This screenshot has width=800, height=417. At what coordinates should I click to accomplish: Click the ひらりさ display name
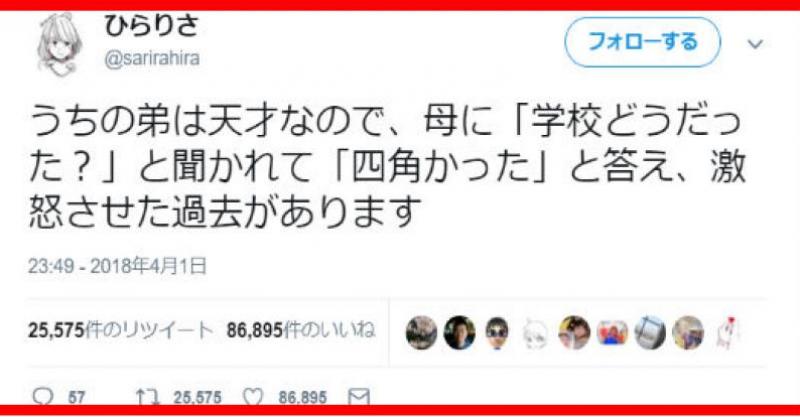151,27
